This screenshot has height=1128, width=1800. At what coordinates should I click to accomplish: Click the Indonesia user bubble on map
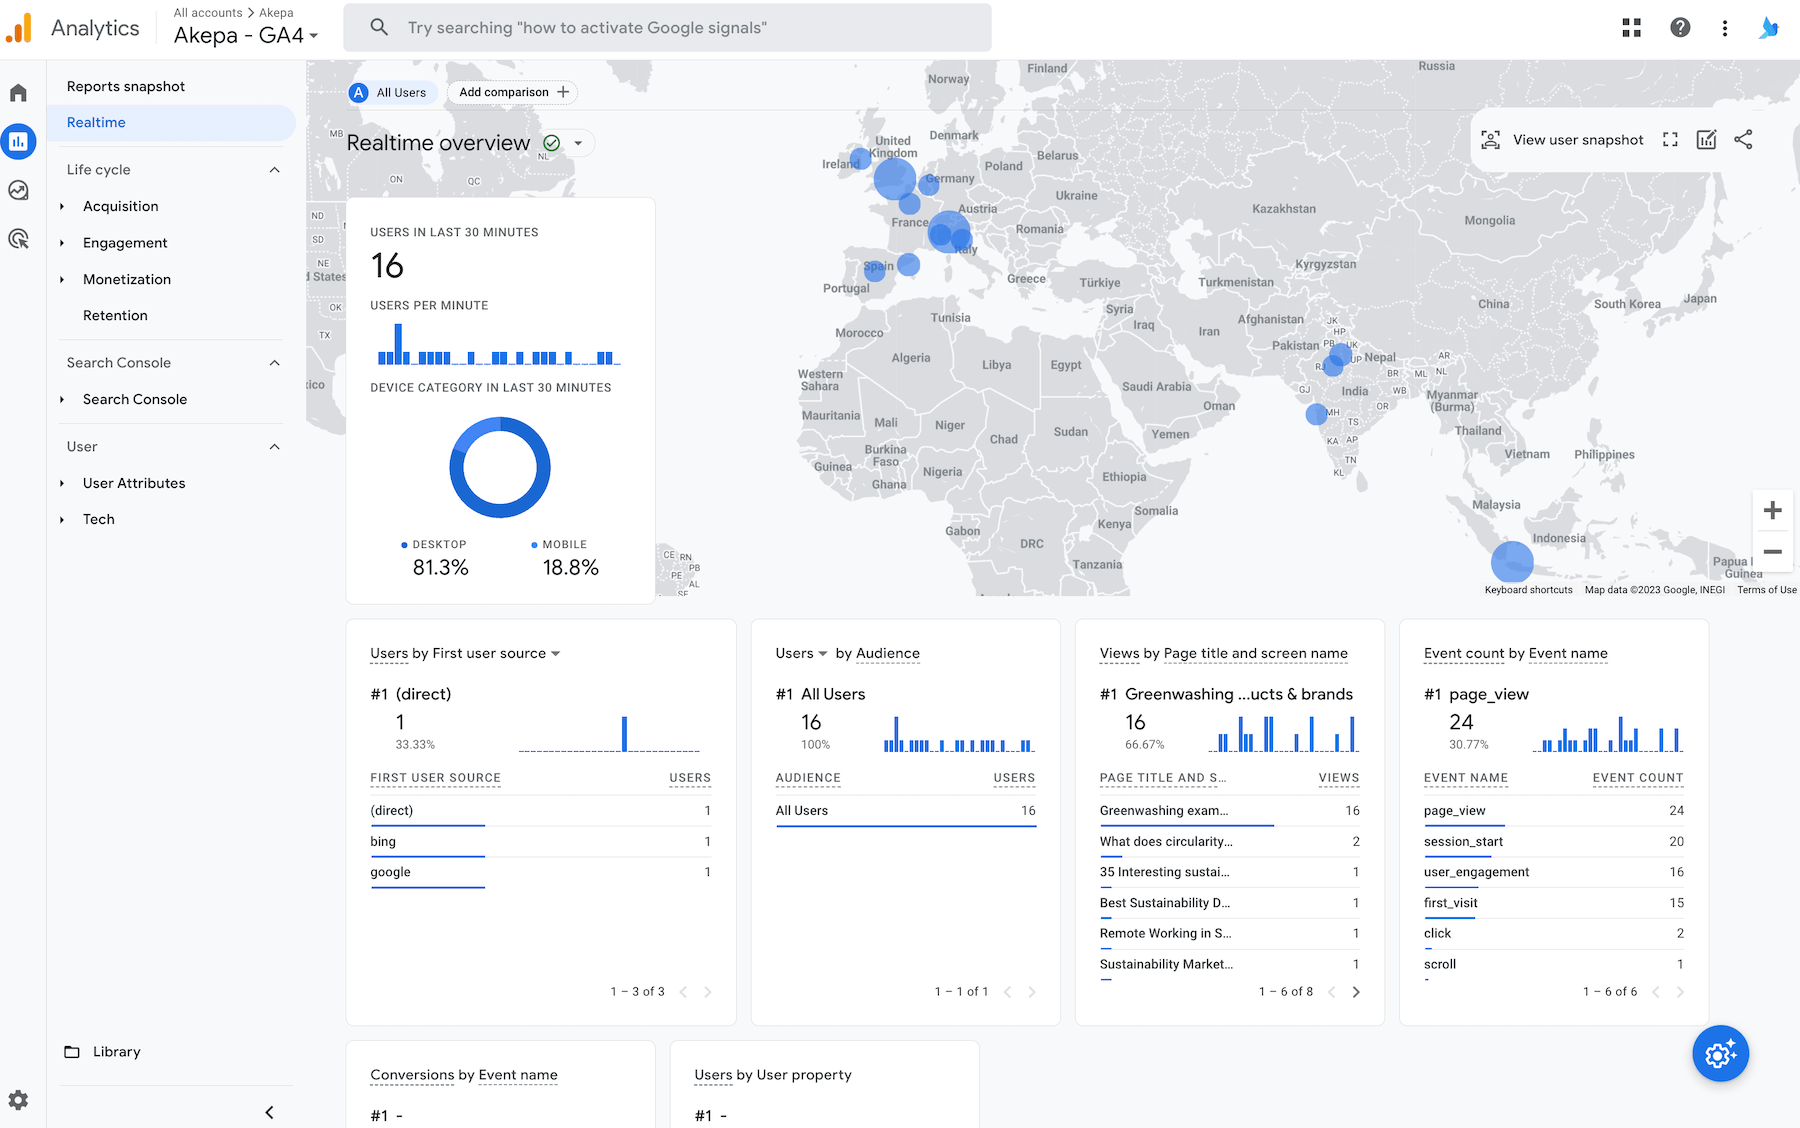(1512, 562)
